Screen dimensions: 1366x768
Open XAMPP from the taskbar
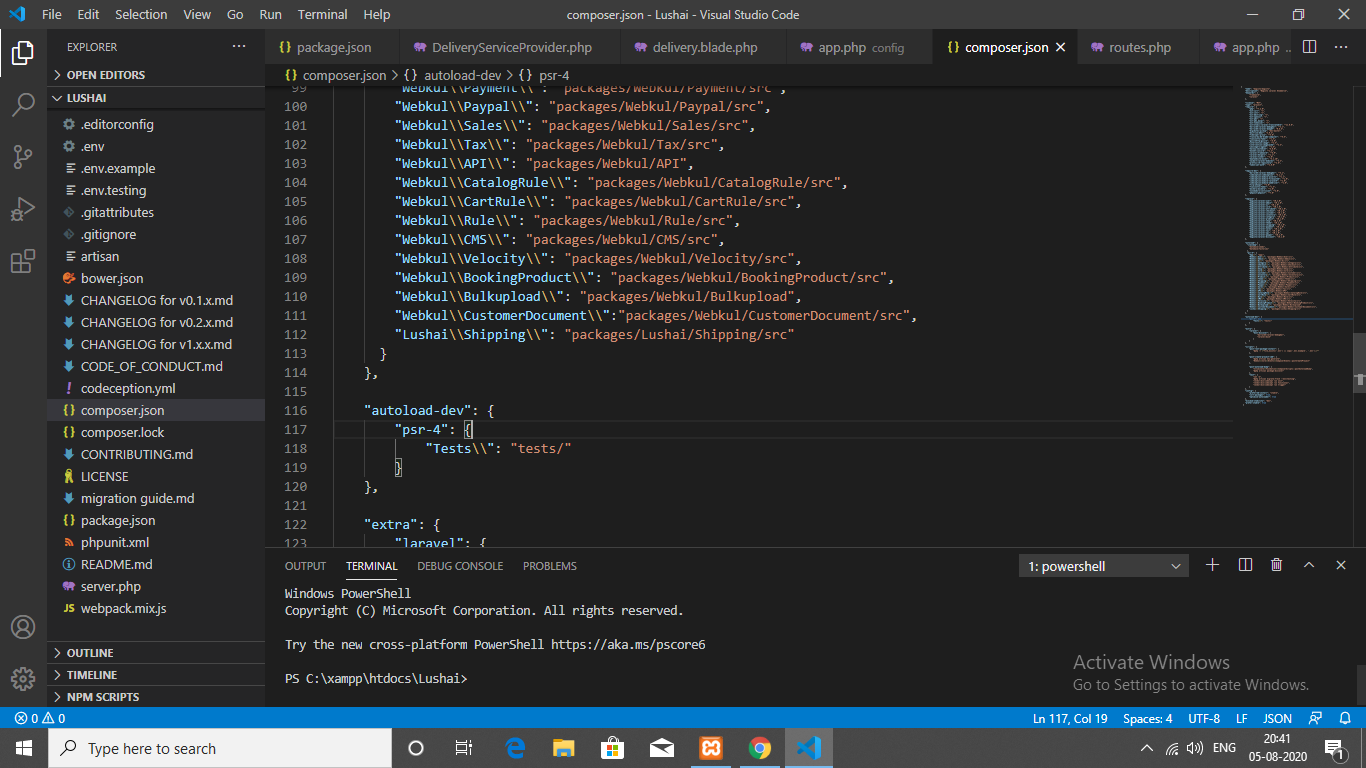(711, 748)
